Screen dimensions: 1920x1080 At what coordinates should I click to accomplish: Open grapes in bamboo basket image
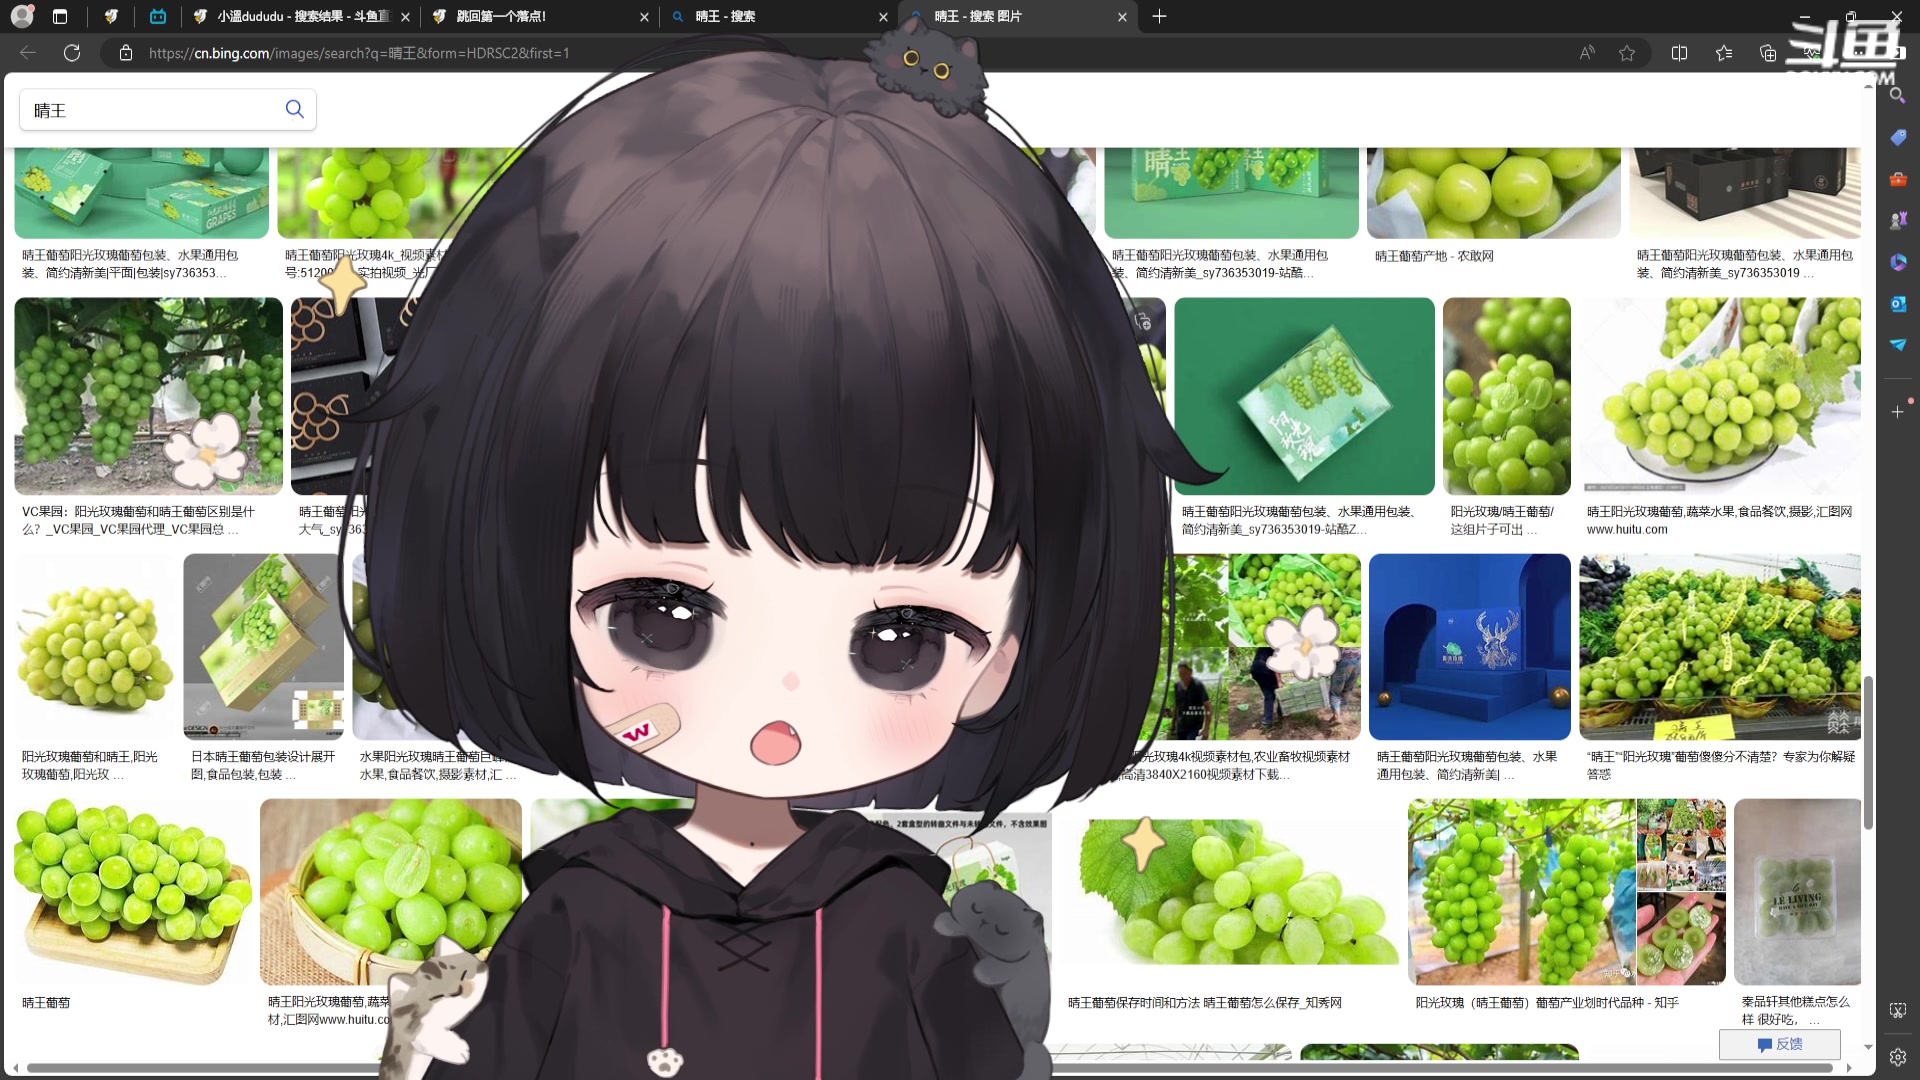(x=390, y=892)
